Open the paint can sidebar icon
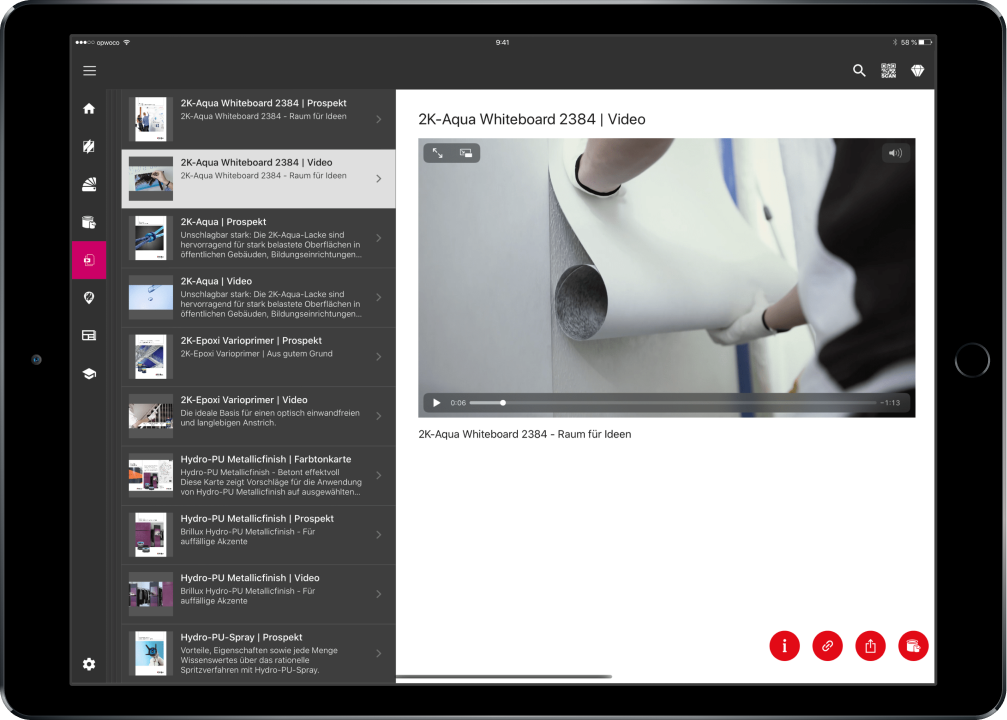 click(x=89, y=222)
